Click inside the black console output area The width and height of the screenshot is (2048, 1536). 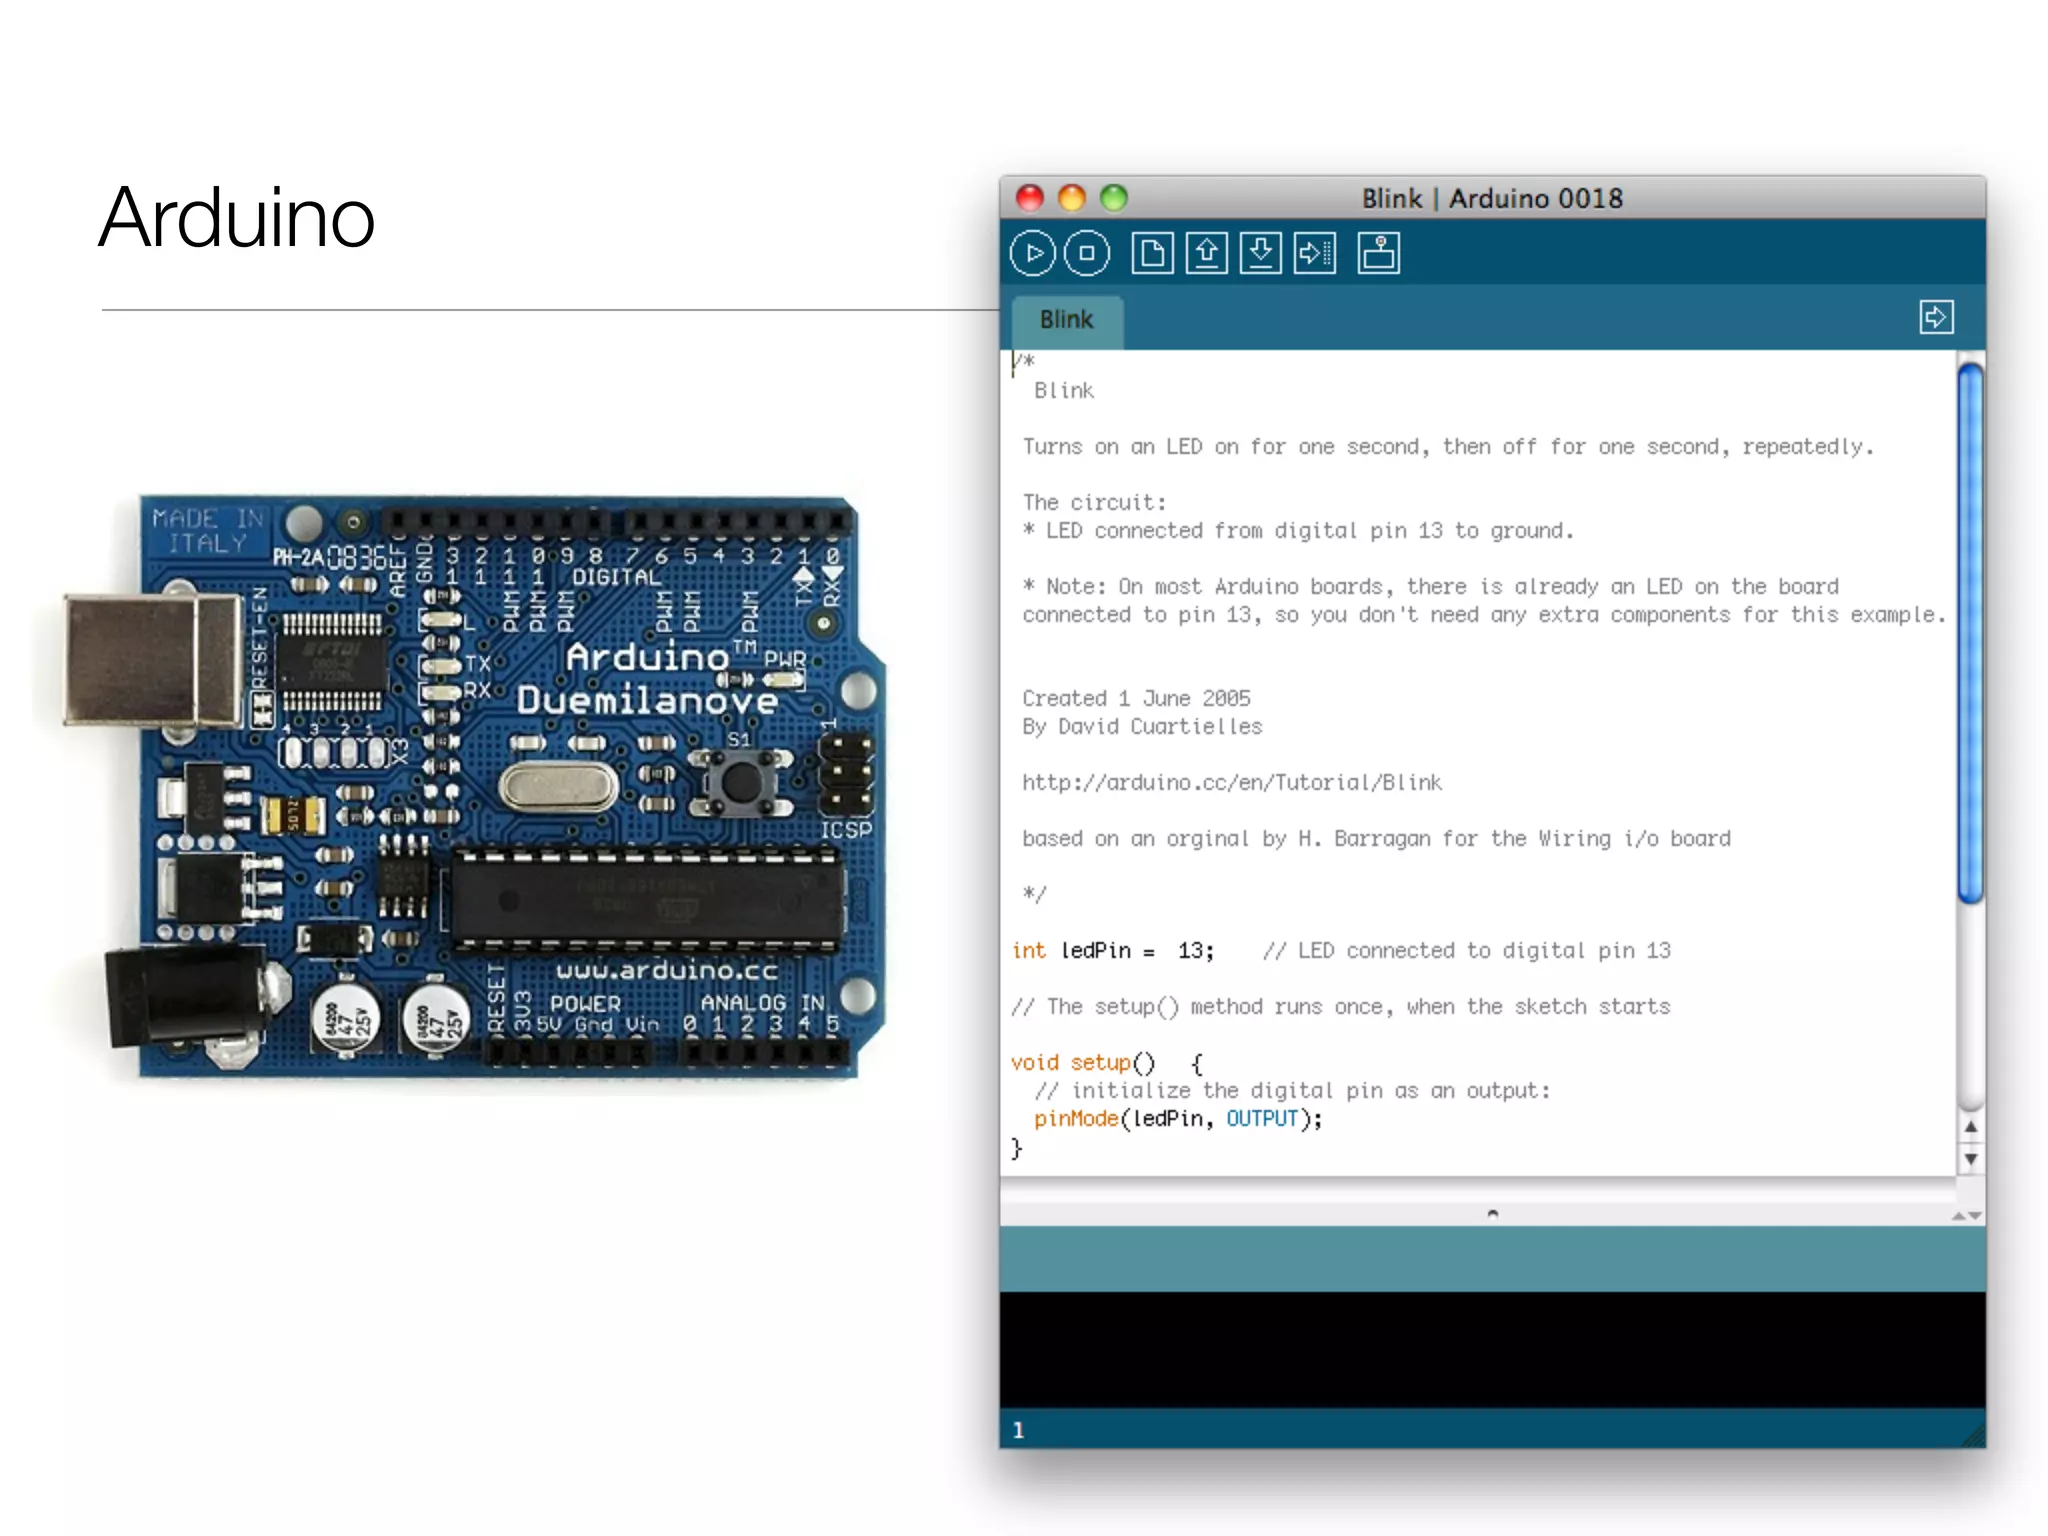click(x=1492, y=1350)
